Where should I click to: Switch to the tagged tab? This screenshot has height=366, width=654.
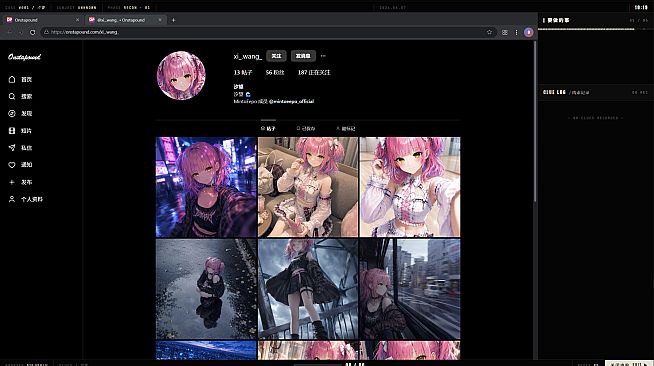coord(345,128)
